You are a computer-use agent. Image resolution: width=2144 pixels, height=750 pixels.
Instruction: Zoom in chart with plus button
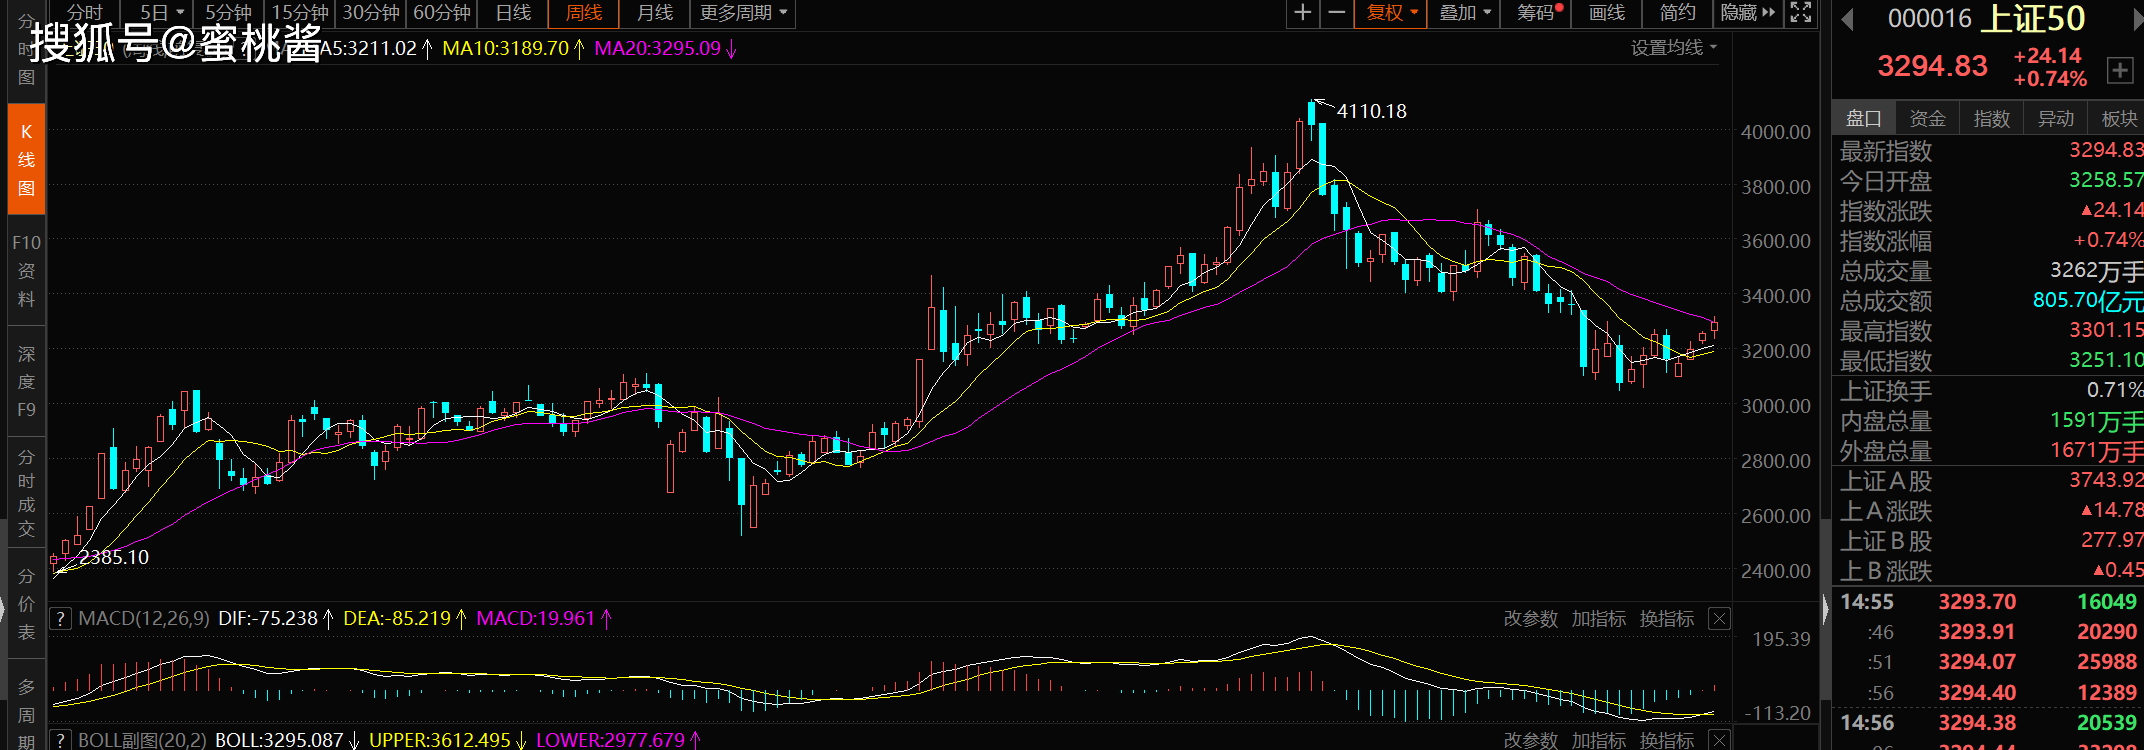pyautogui.click(x=1302, y=13)
